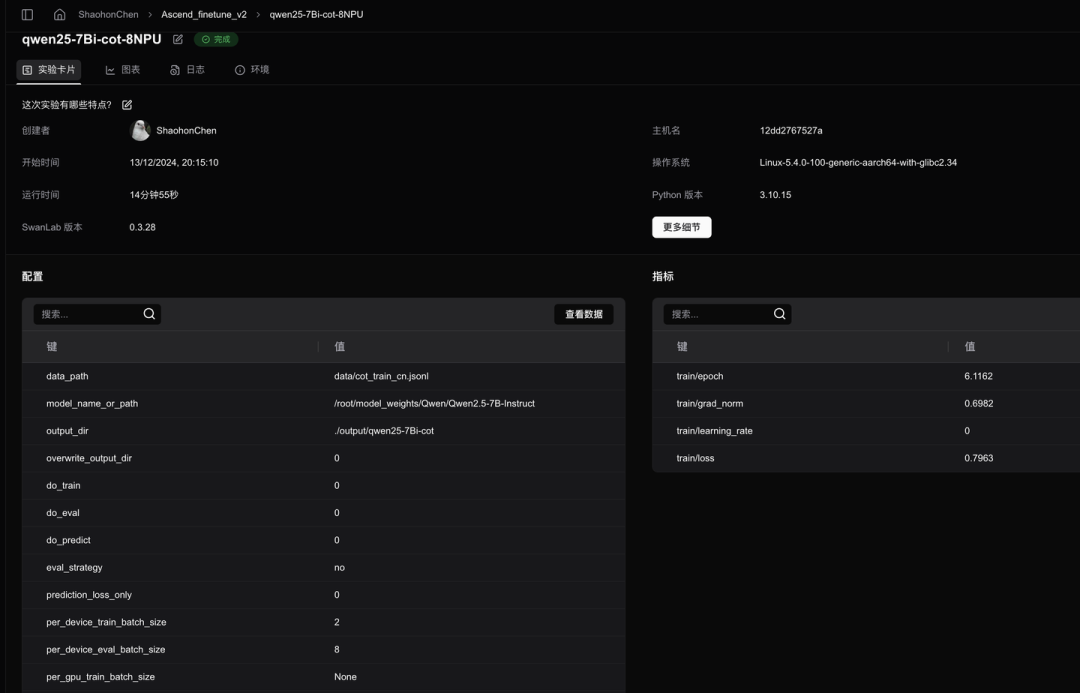Click qwen25-7Bi-cot-8NPU breadcrumb
Viewport: 1080px width, 693px height.
[x=316, y=14]
